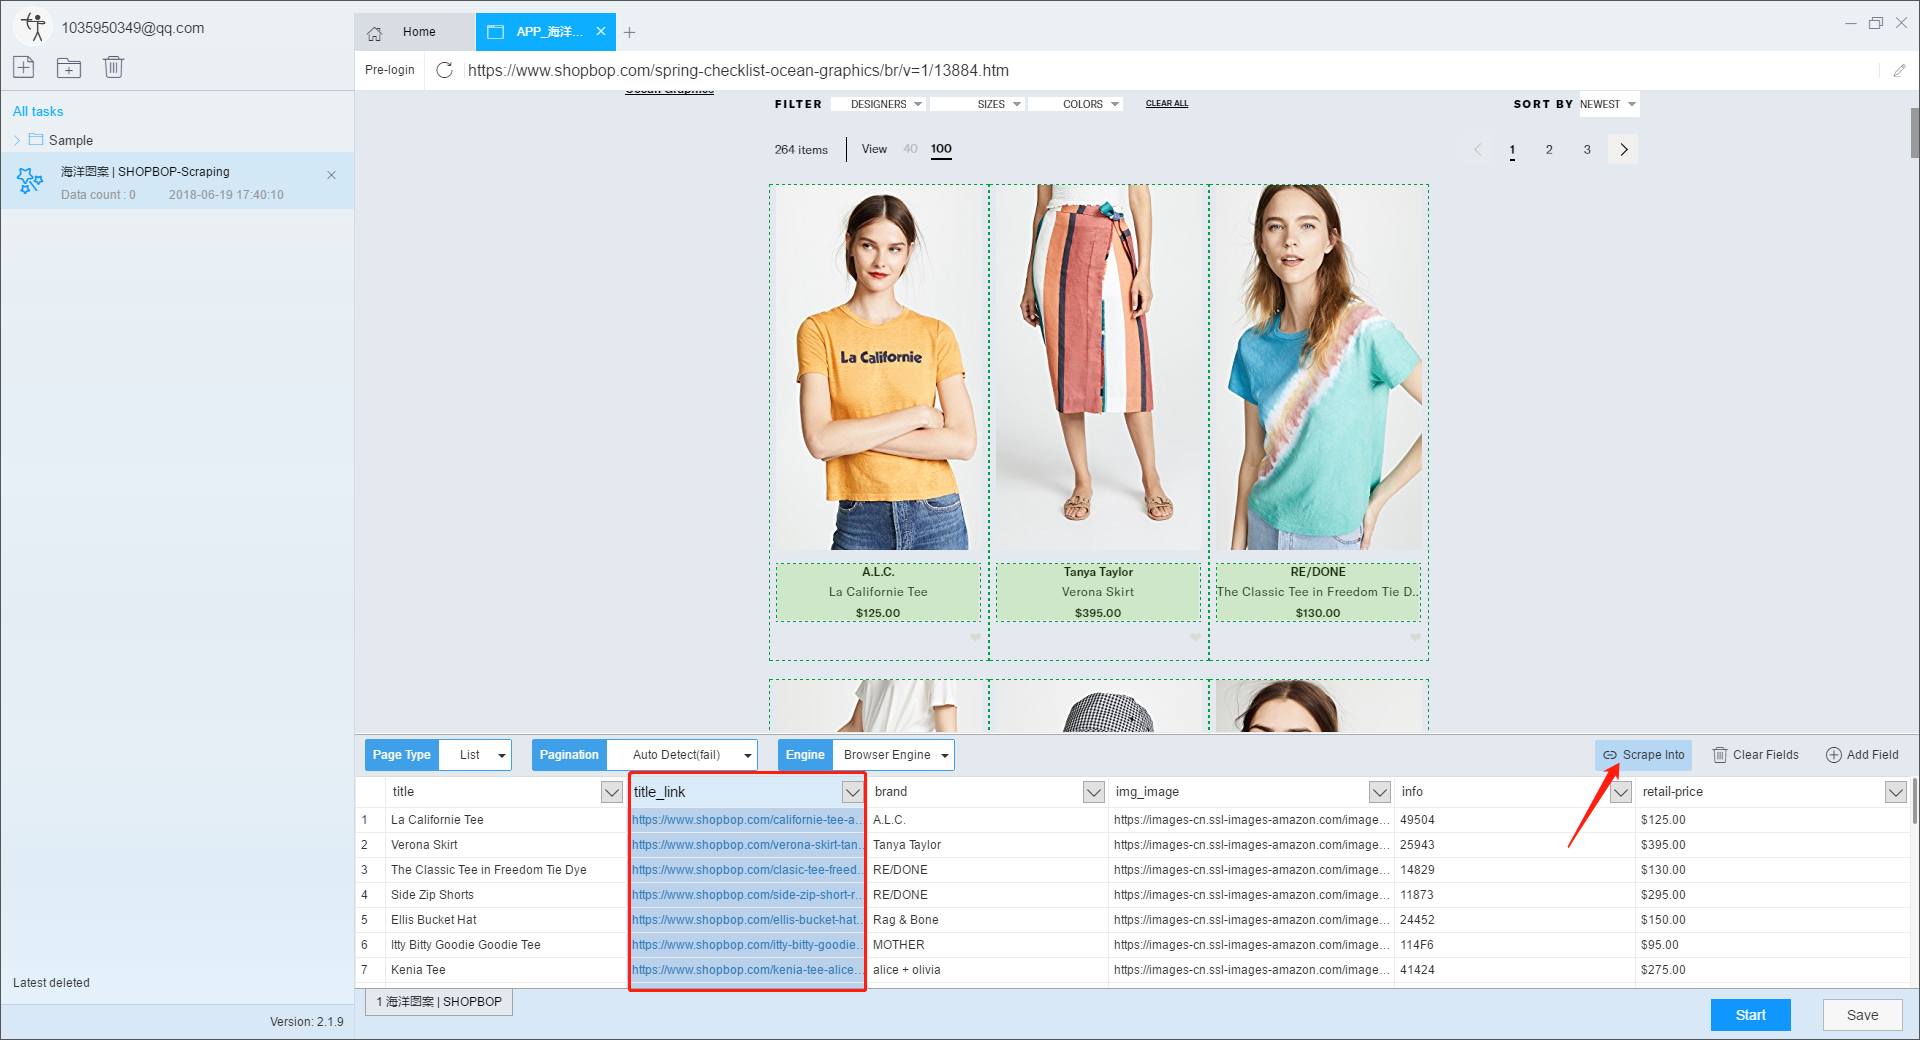Image resolution: width=1920 pixels, height=1040 pixels.
Task: Select the APP_海洋 tab
Action: click(545, 32)
